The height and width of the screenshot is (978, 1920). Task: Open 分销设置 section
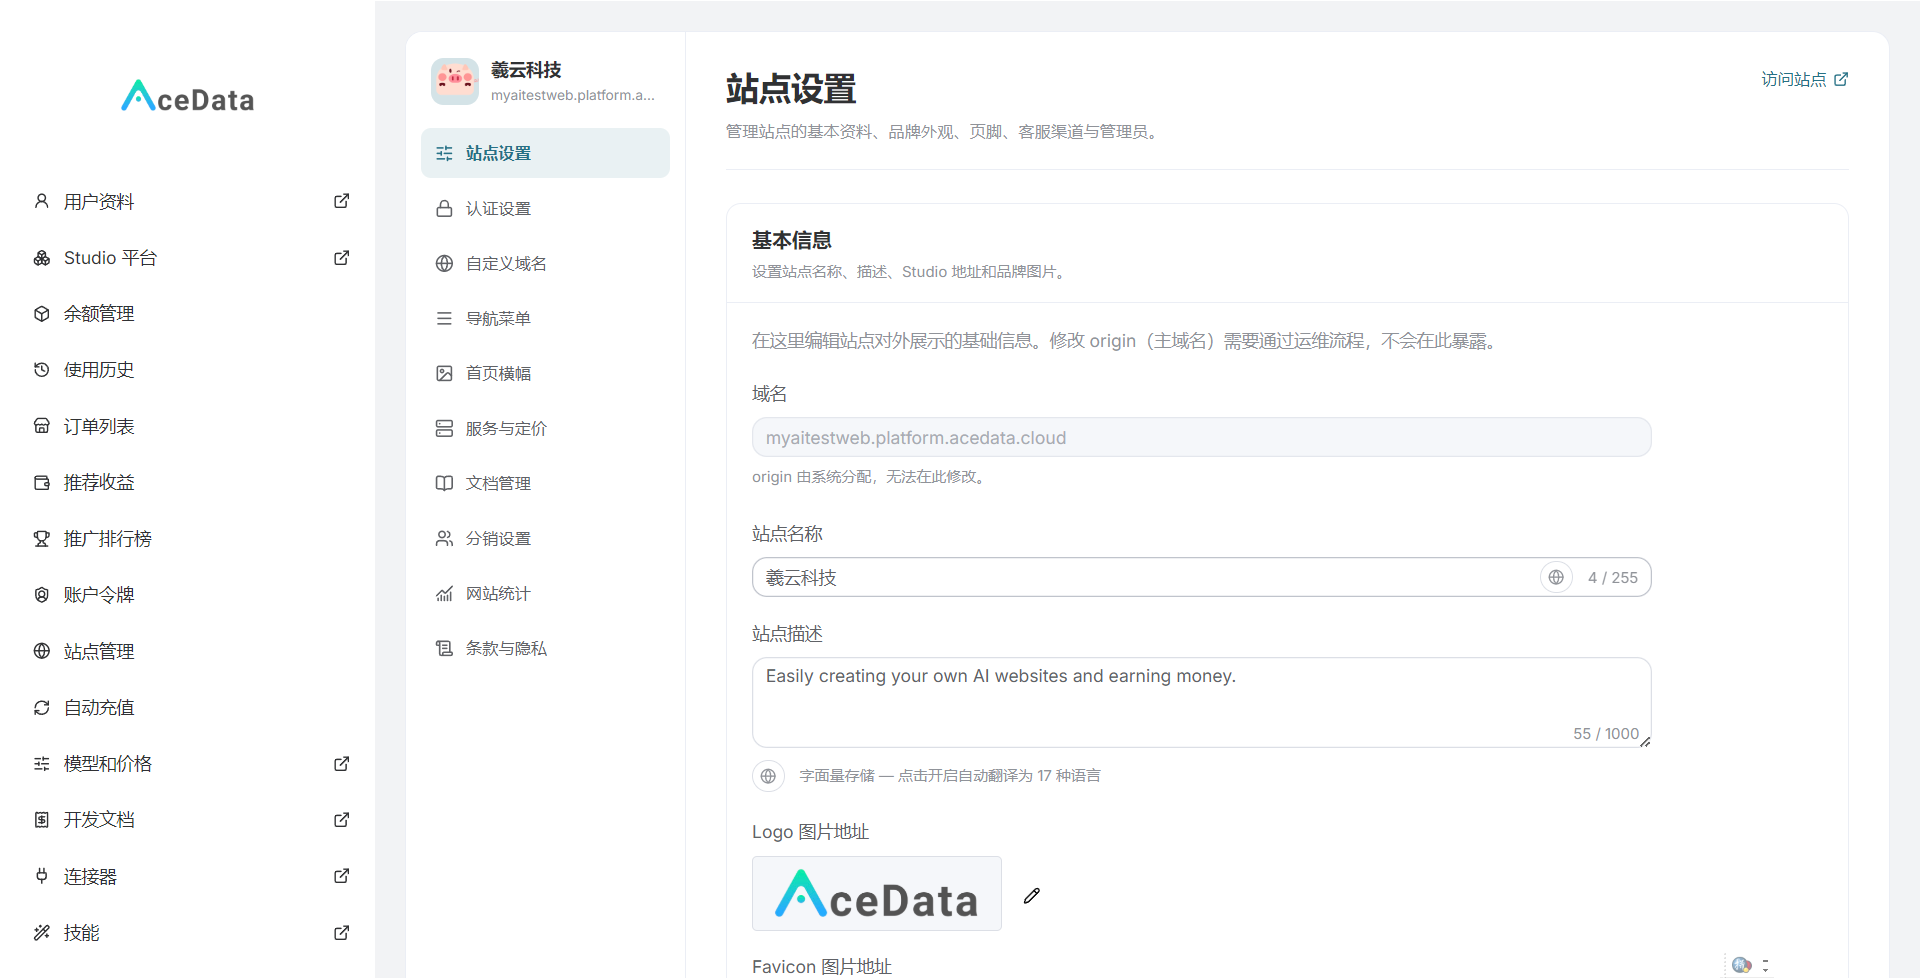(x=545, y=538)
